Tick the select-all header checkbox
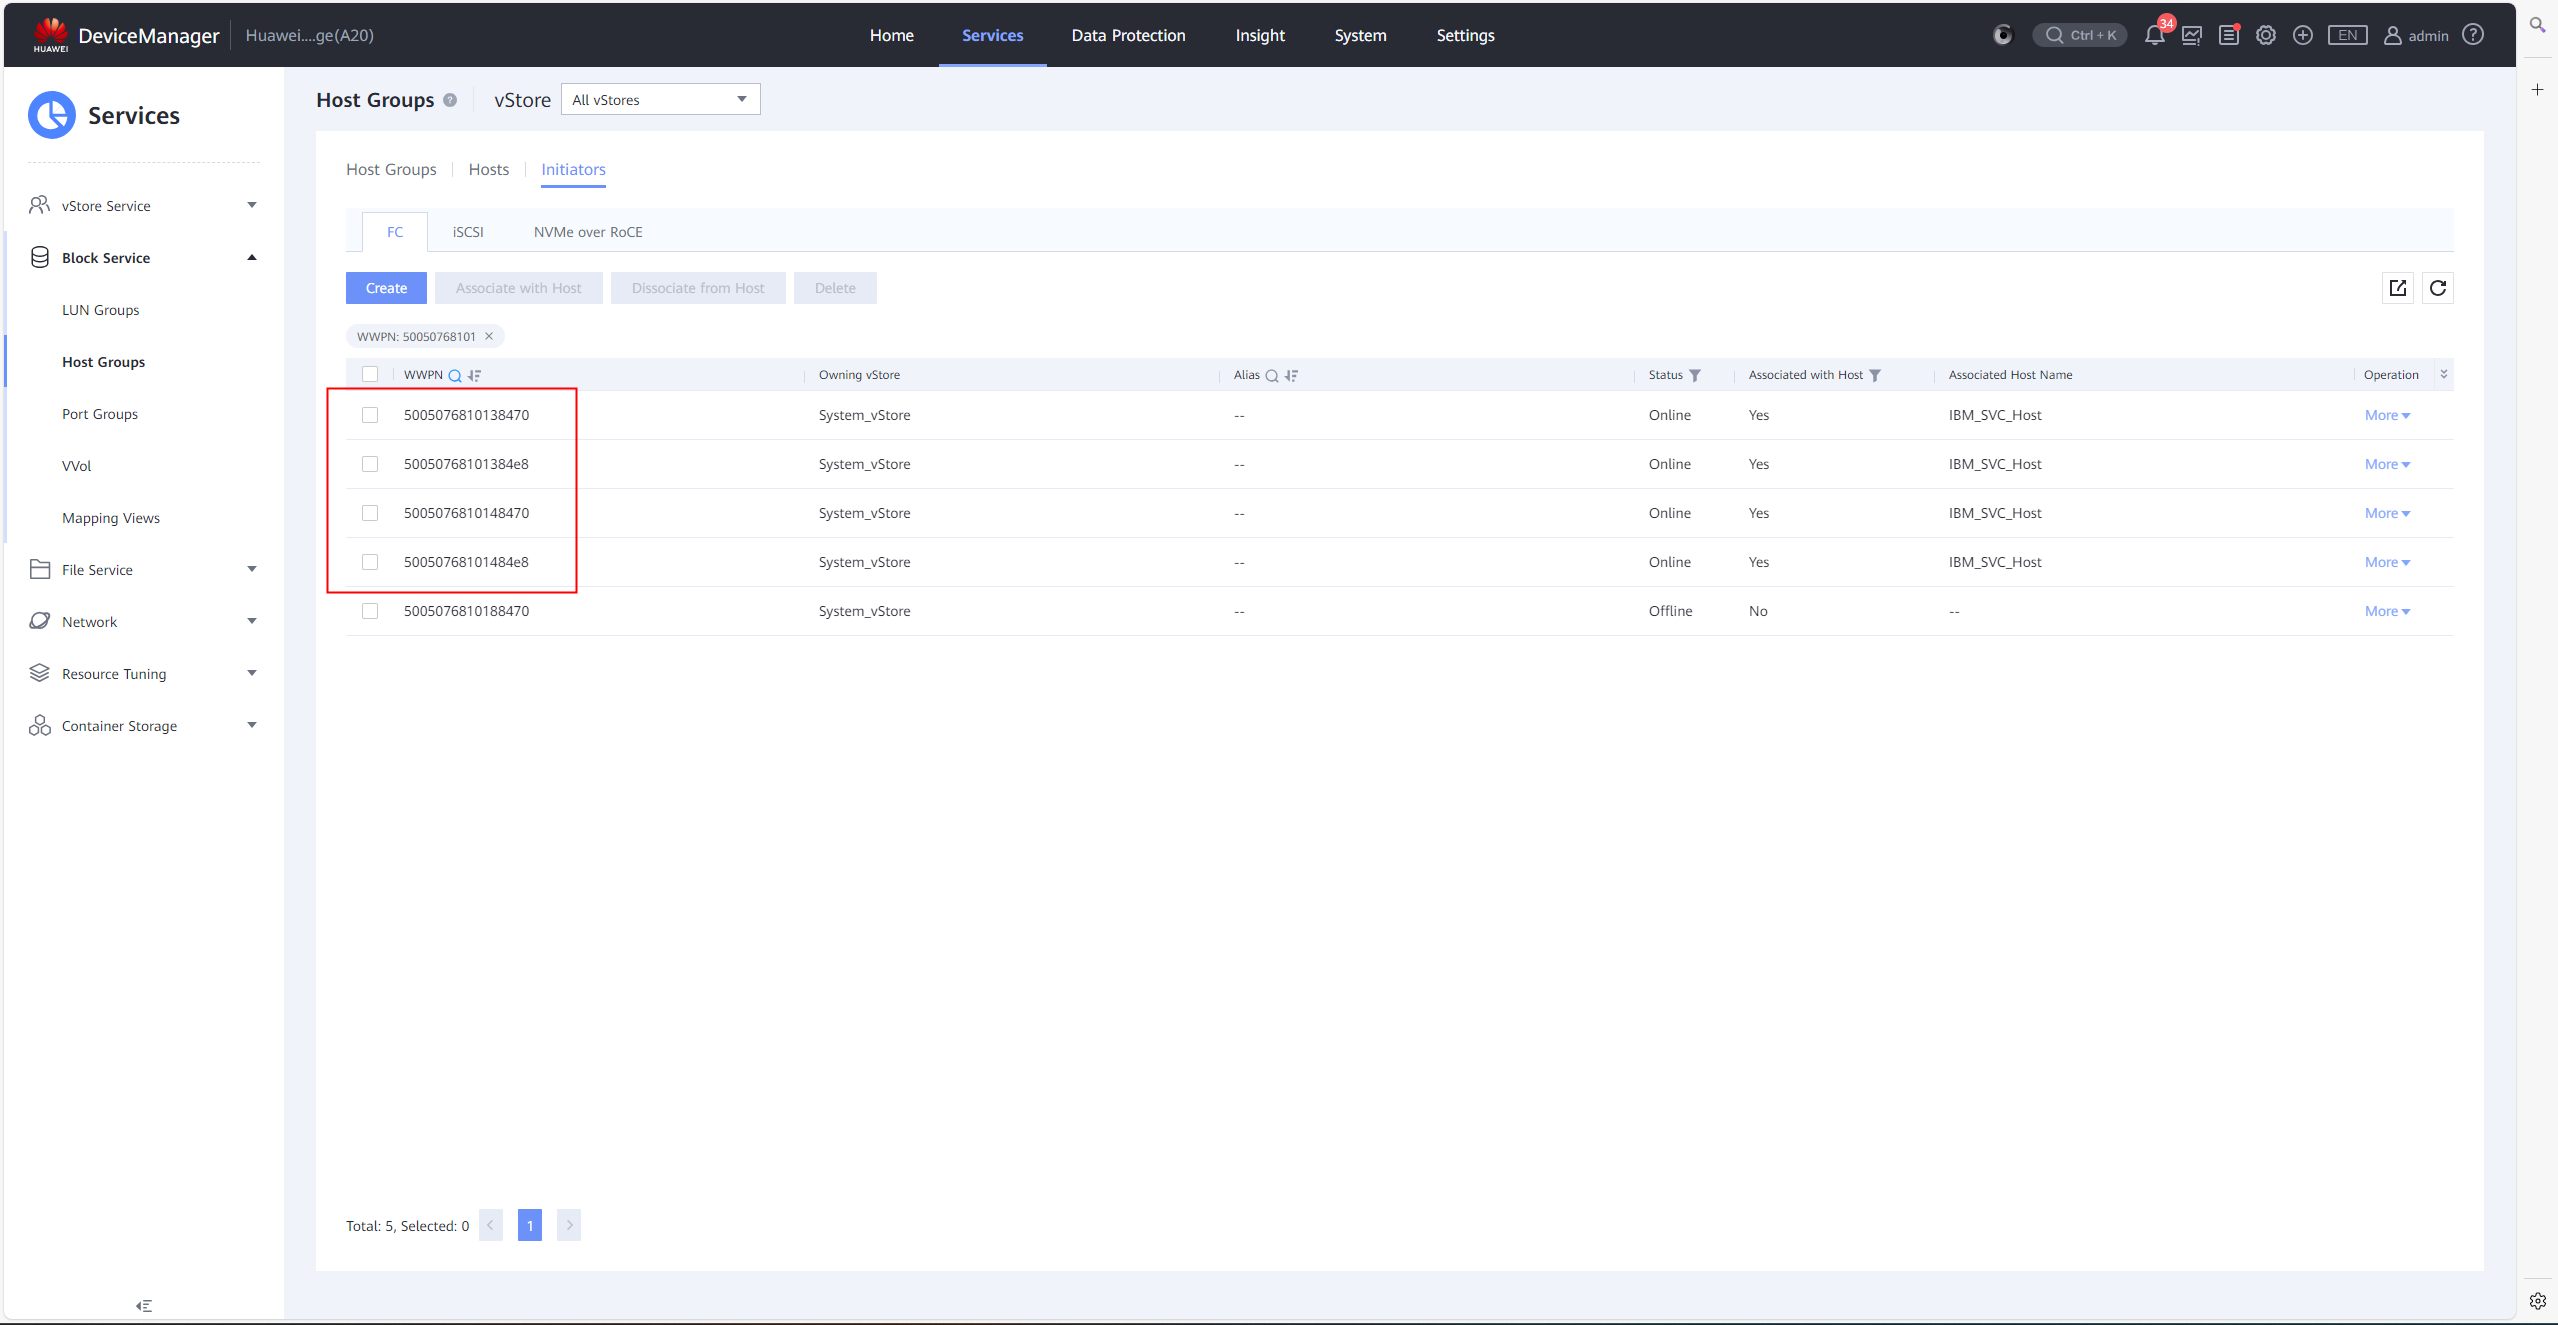Image resolution: width=2558 pixels, height=1325 pixels. [x=370, y=374]
